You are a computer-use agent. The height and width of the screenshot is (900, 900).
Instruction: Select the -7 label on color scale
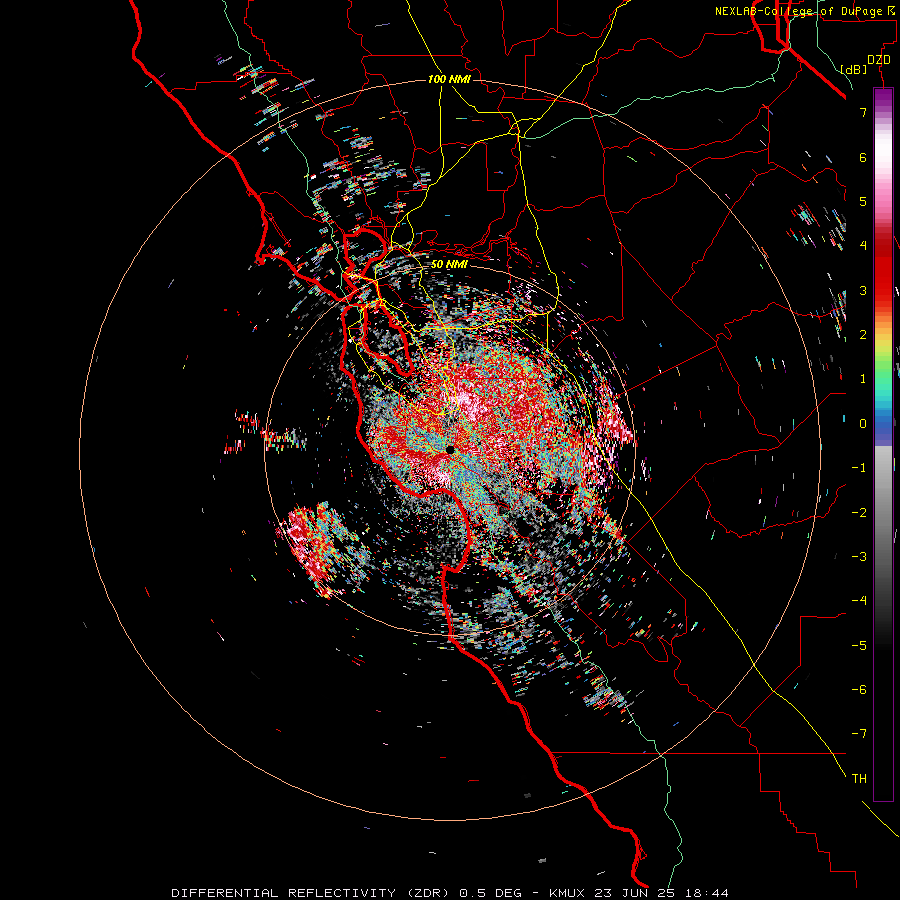(859, 734)
